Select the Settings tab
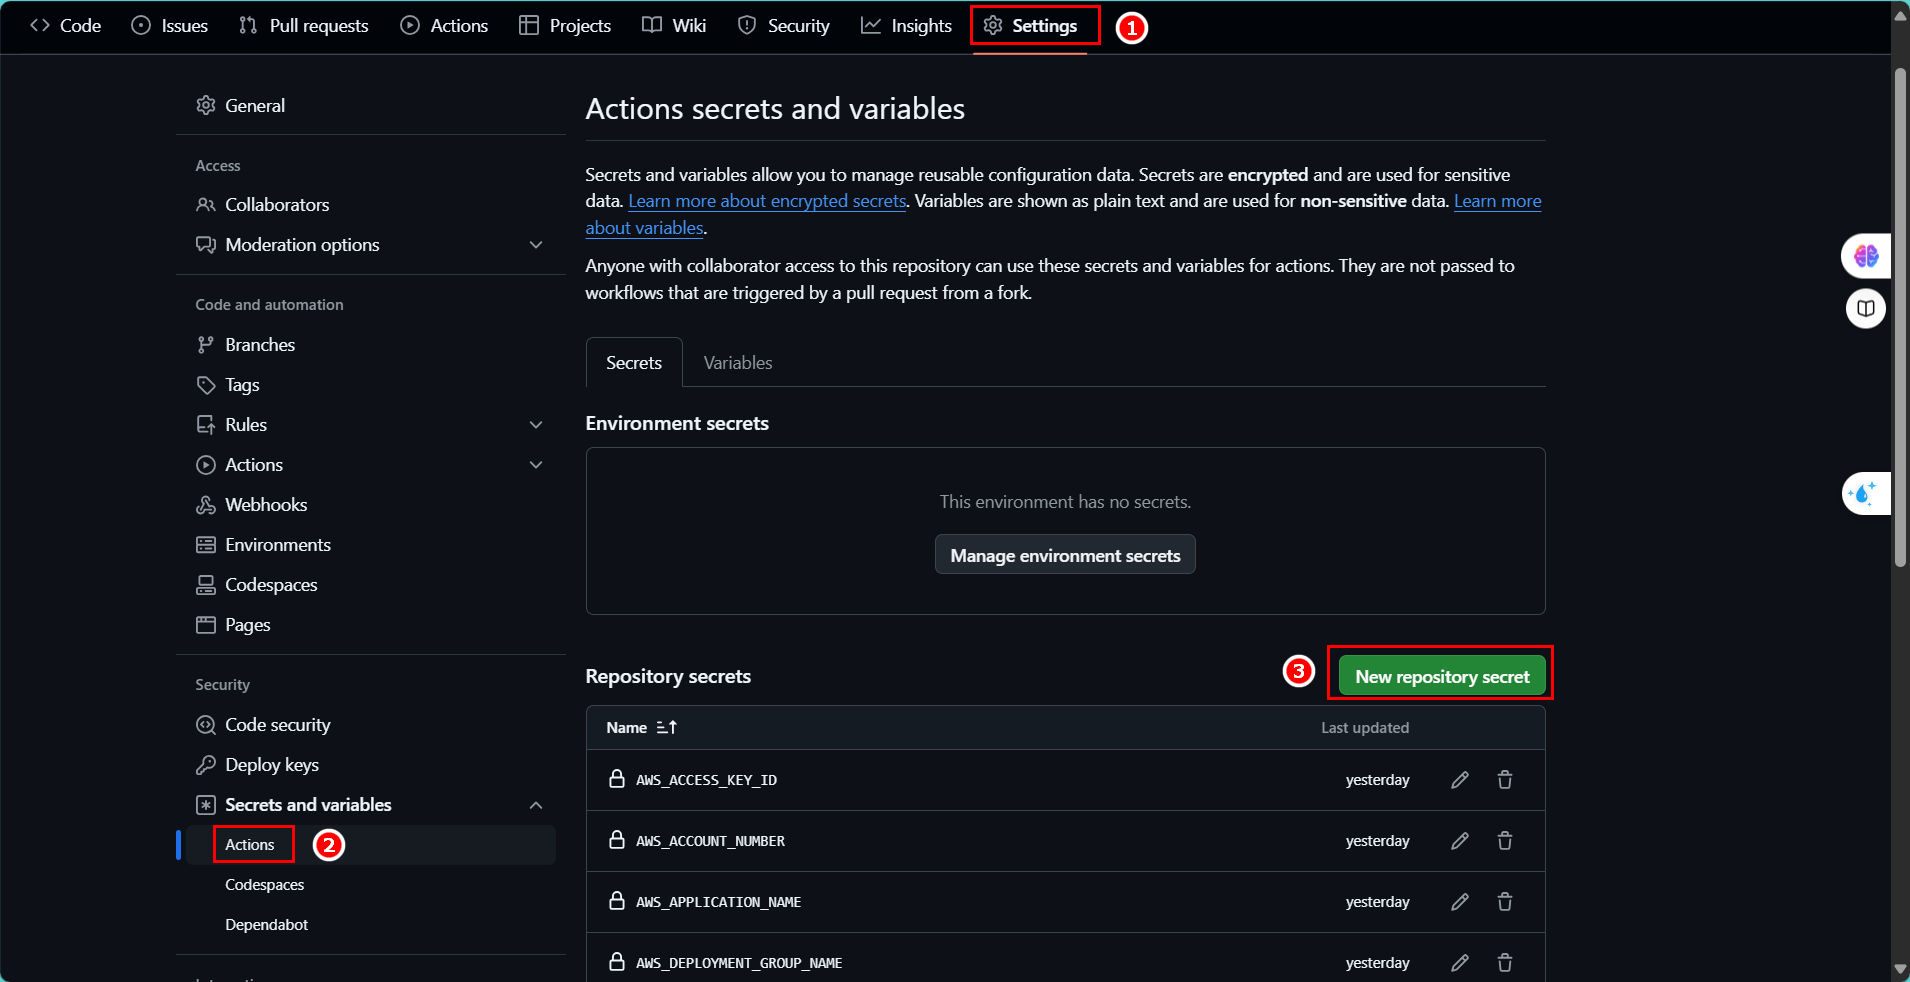This screenshot has height=982, width=1910. tap(1030, 26)
